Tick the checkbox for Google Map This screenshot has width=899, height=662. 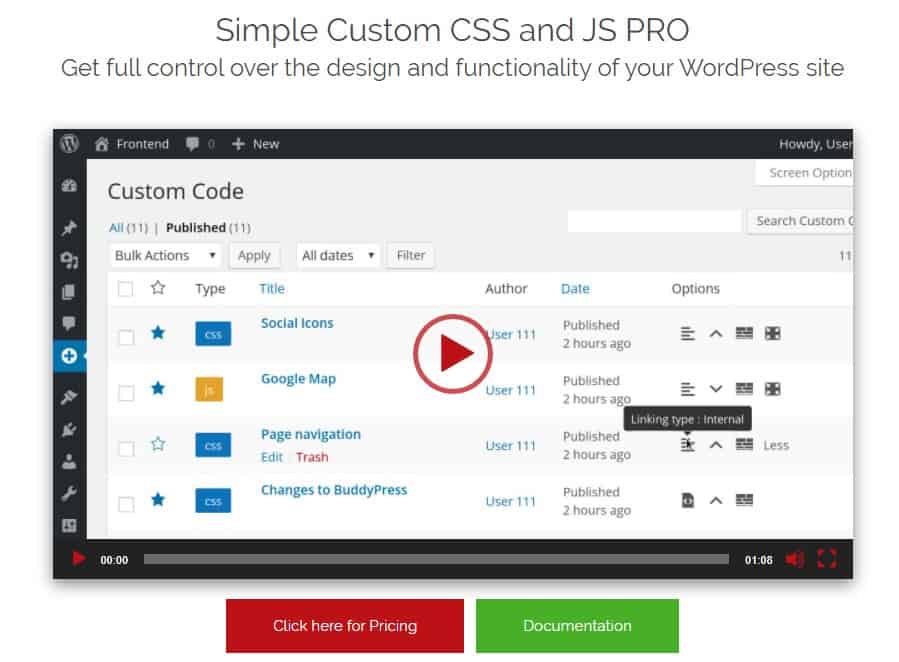point(126,393)
